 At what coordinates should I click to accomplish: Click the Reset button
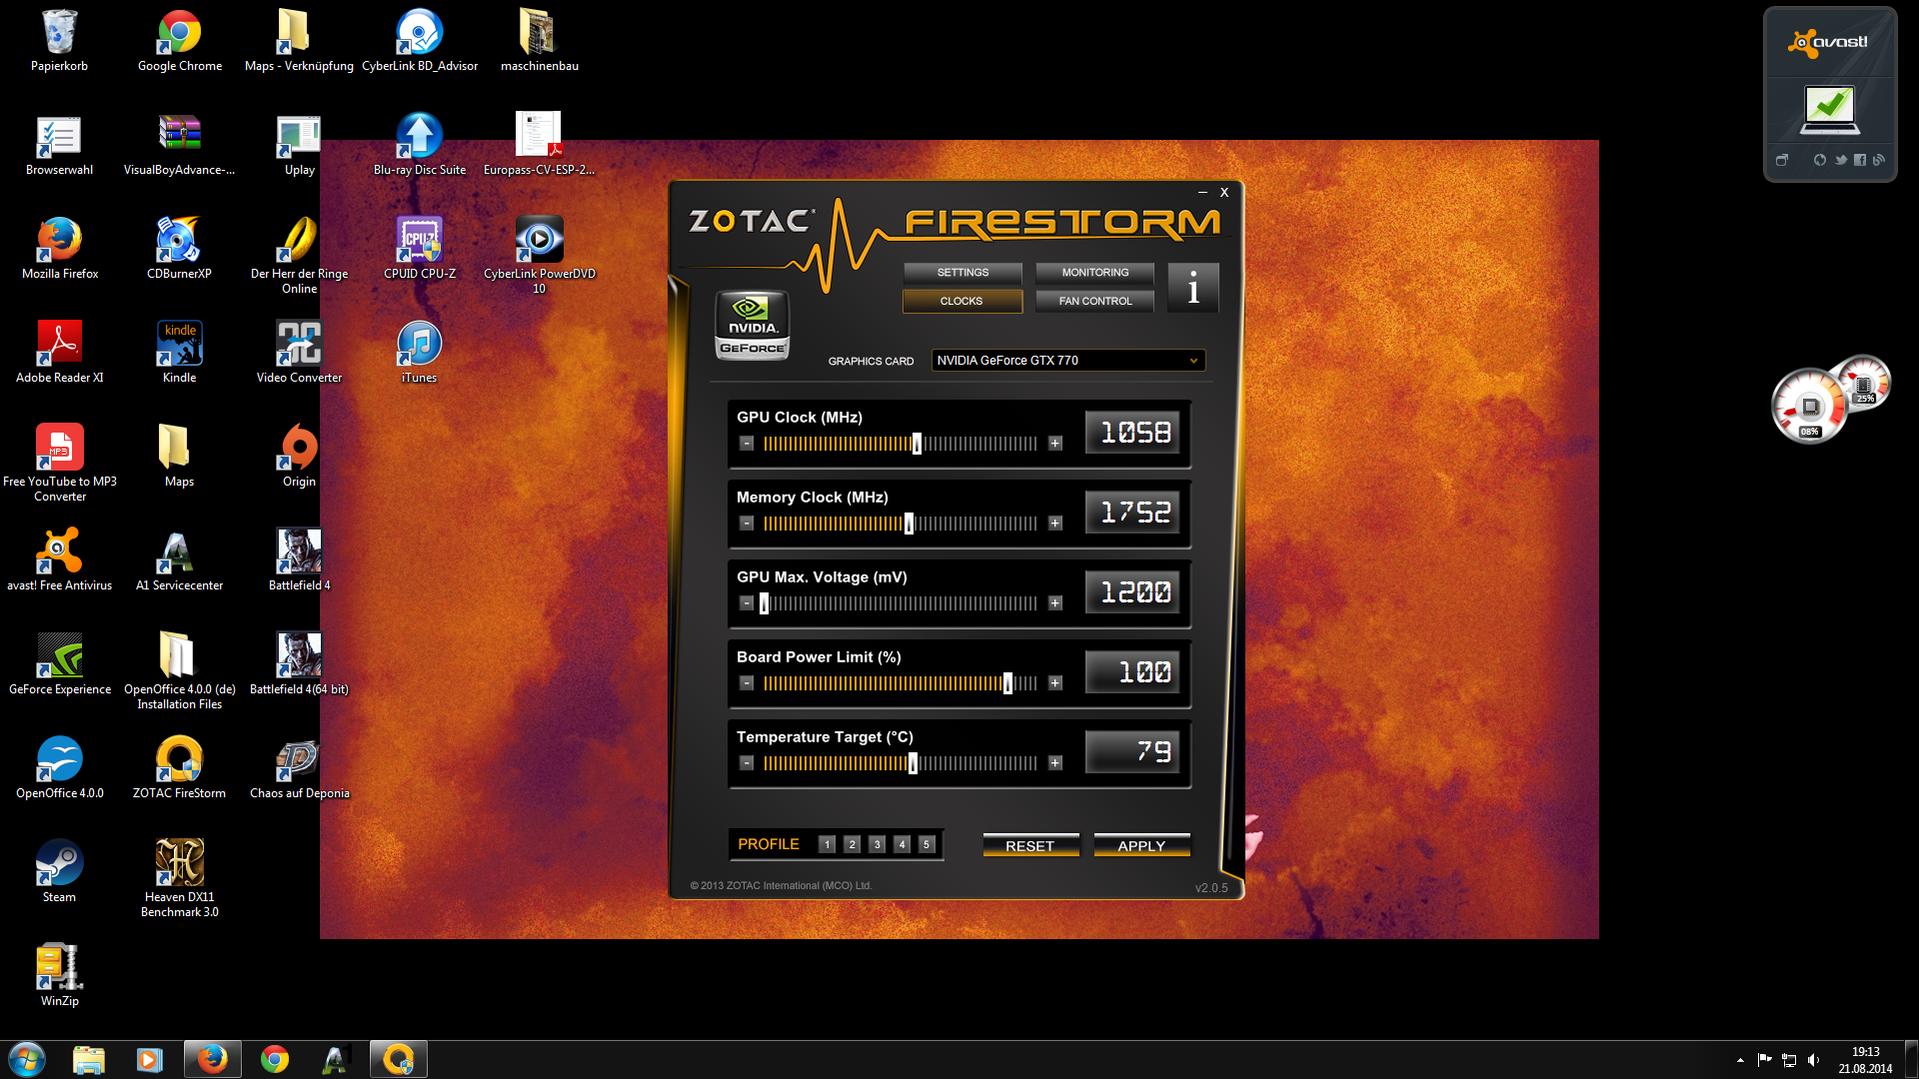click(1030, 846)
